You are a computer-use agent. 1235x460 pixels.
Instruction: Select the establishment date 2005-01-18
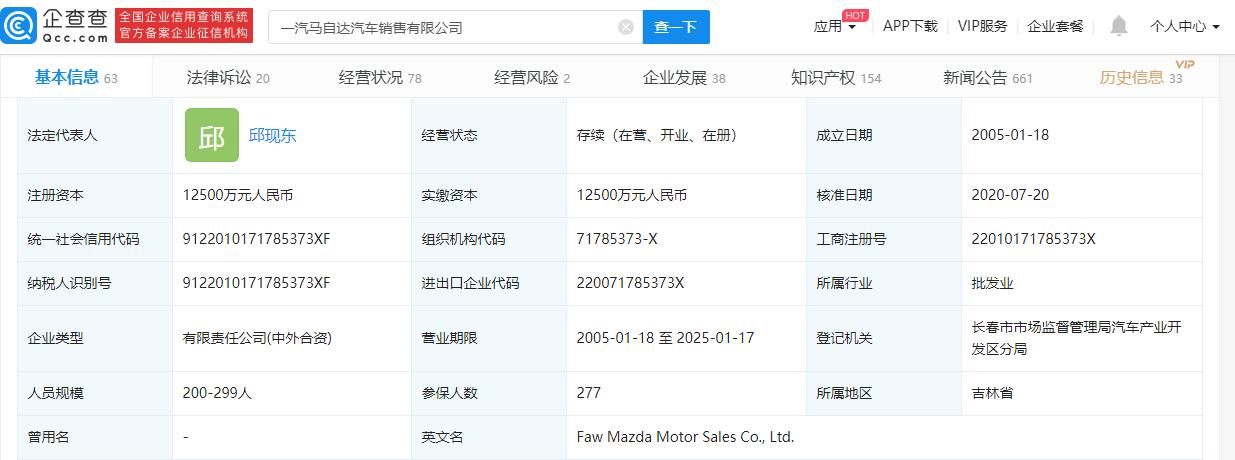(1010, 135)
